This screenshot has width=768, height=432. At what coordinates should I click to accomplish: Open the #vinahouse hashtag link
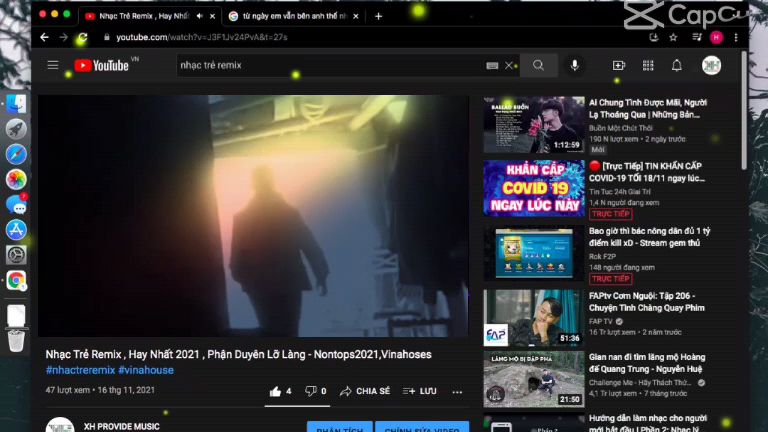(146, 370)
